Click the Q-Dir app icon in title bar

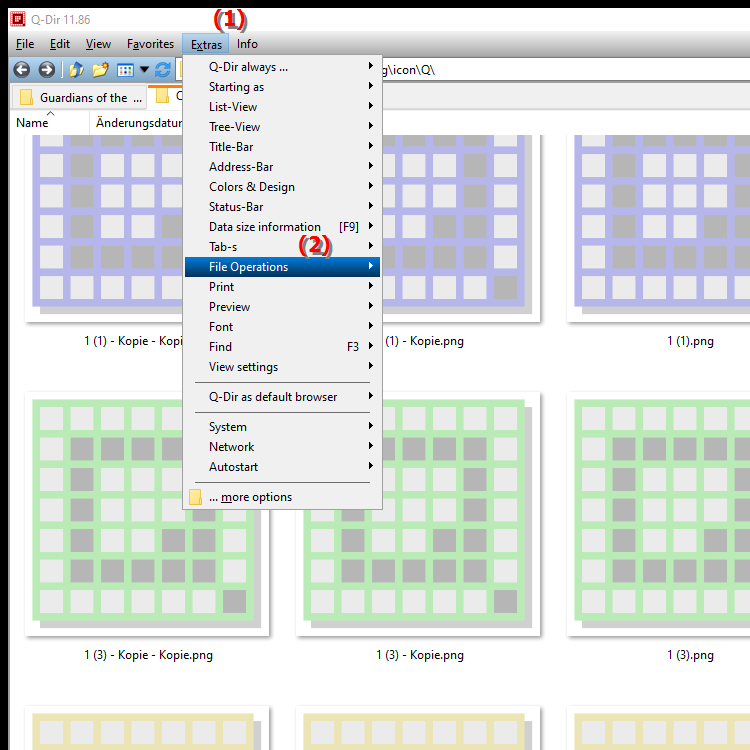pos(18,19)
